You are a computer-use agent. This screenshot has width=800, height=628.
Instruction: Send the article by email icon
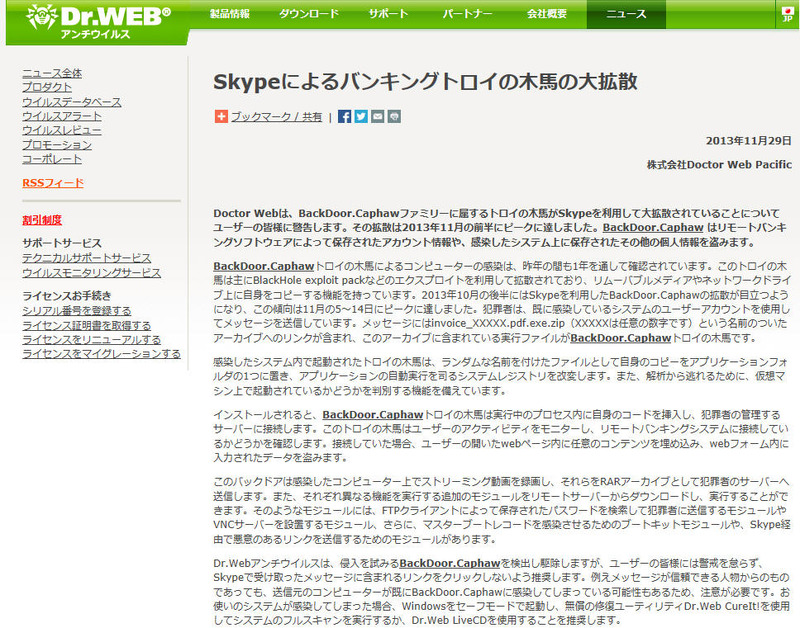point(377,116)
